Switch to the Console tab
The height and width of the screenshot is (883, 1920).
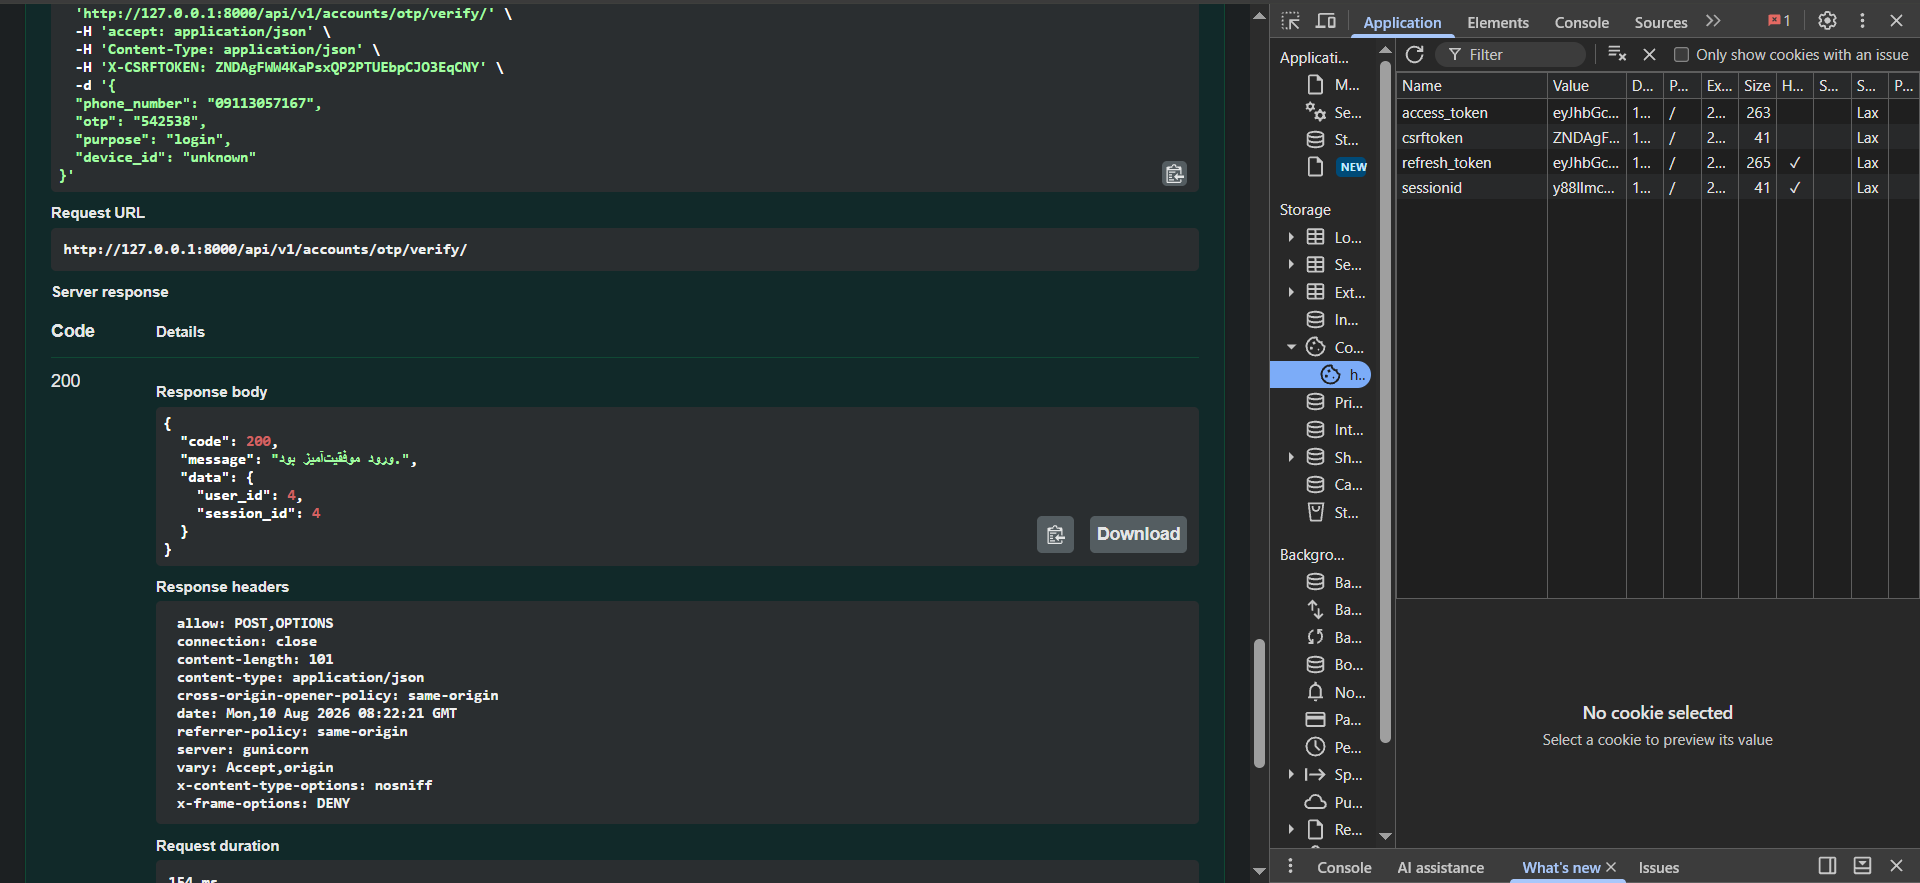pos(1581,22)
